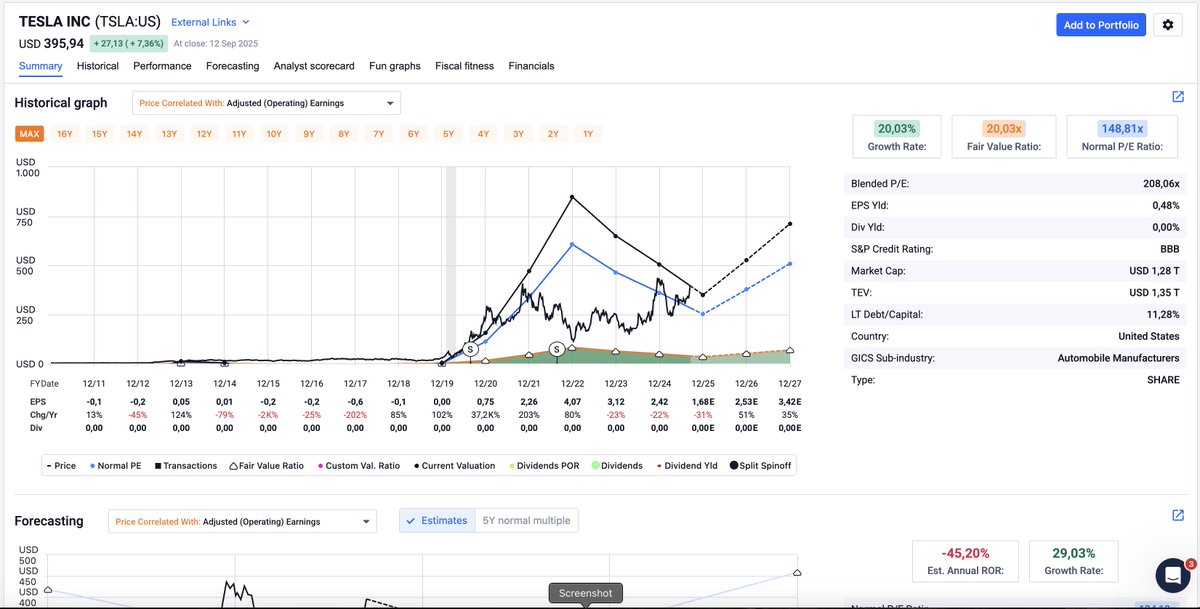Select MAX time range button
The height and width of the screenshot is (609, 1200).
coord(29,134)
